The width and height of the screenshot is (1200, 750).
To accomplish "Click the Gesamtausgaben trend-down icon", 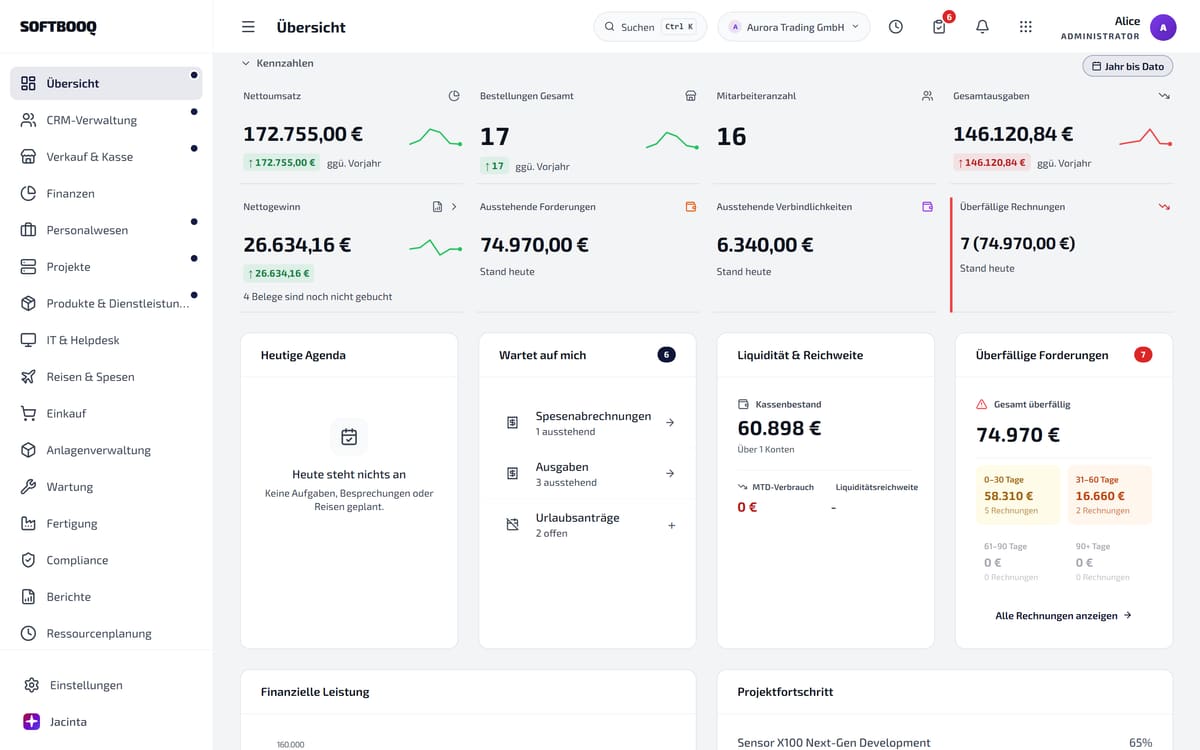I will click(1164, 96).
